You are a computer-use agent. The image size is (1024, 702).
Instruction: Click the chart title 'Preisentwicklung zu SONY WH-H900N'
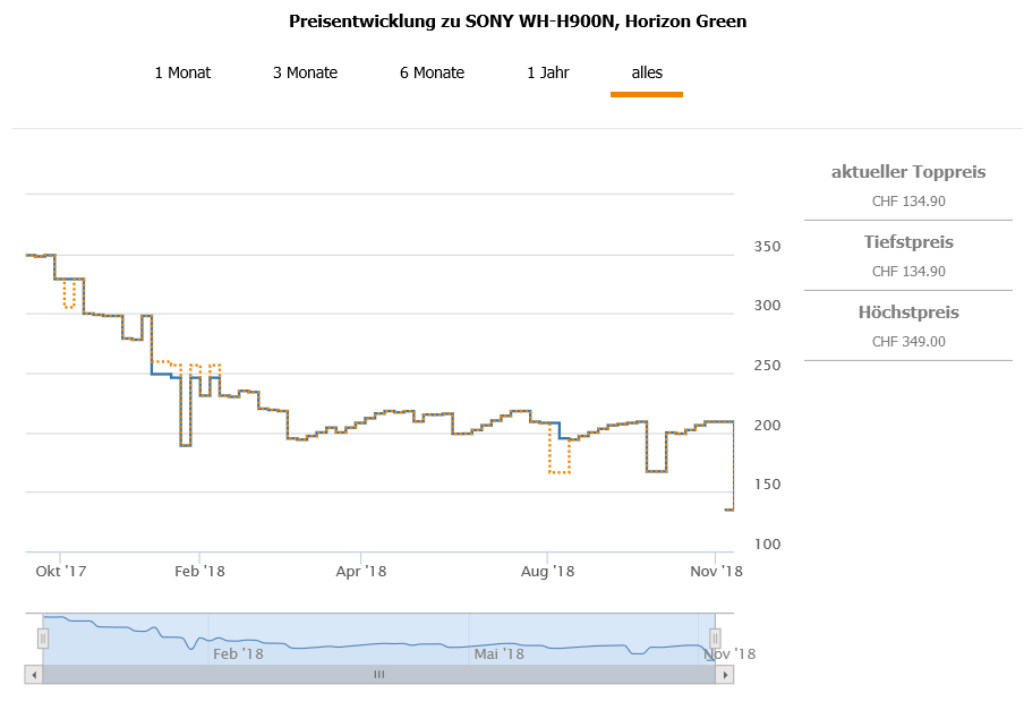coord(517,21)
